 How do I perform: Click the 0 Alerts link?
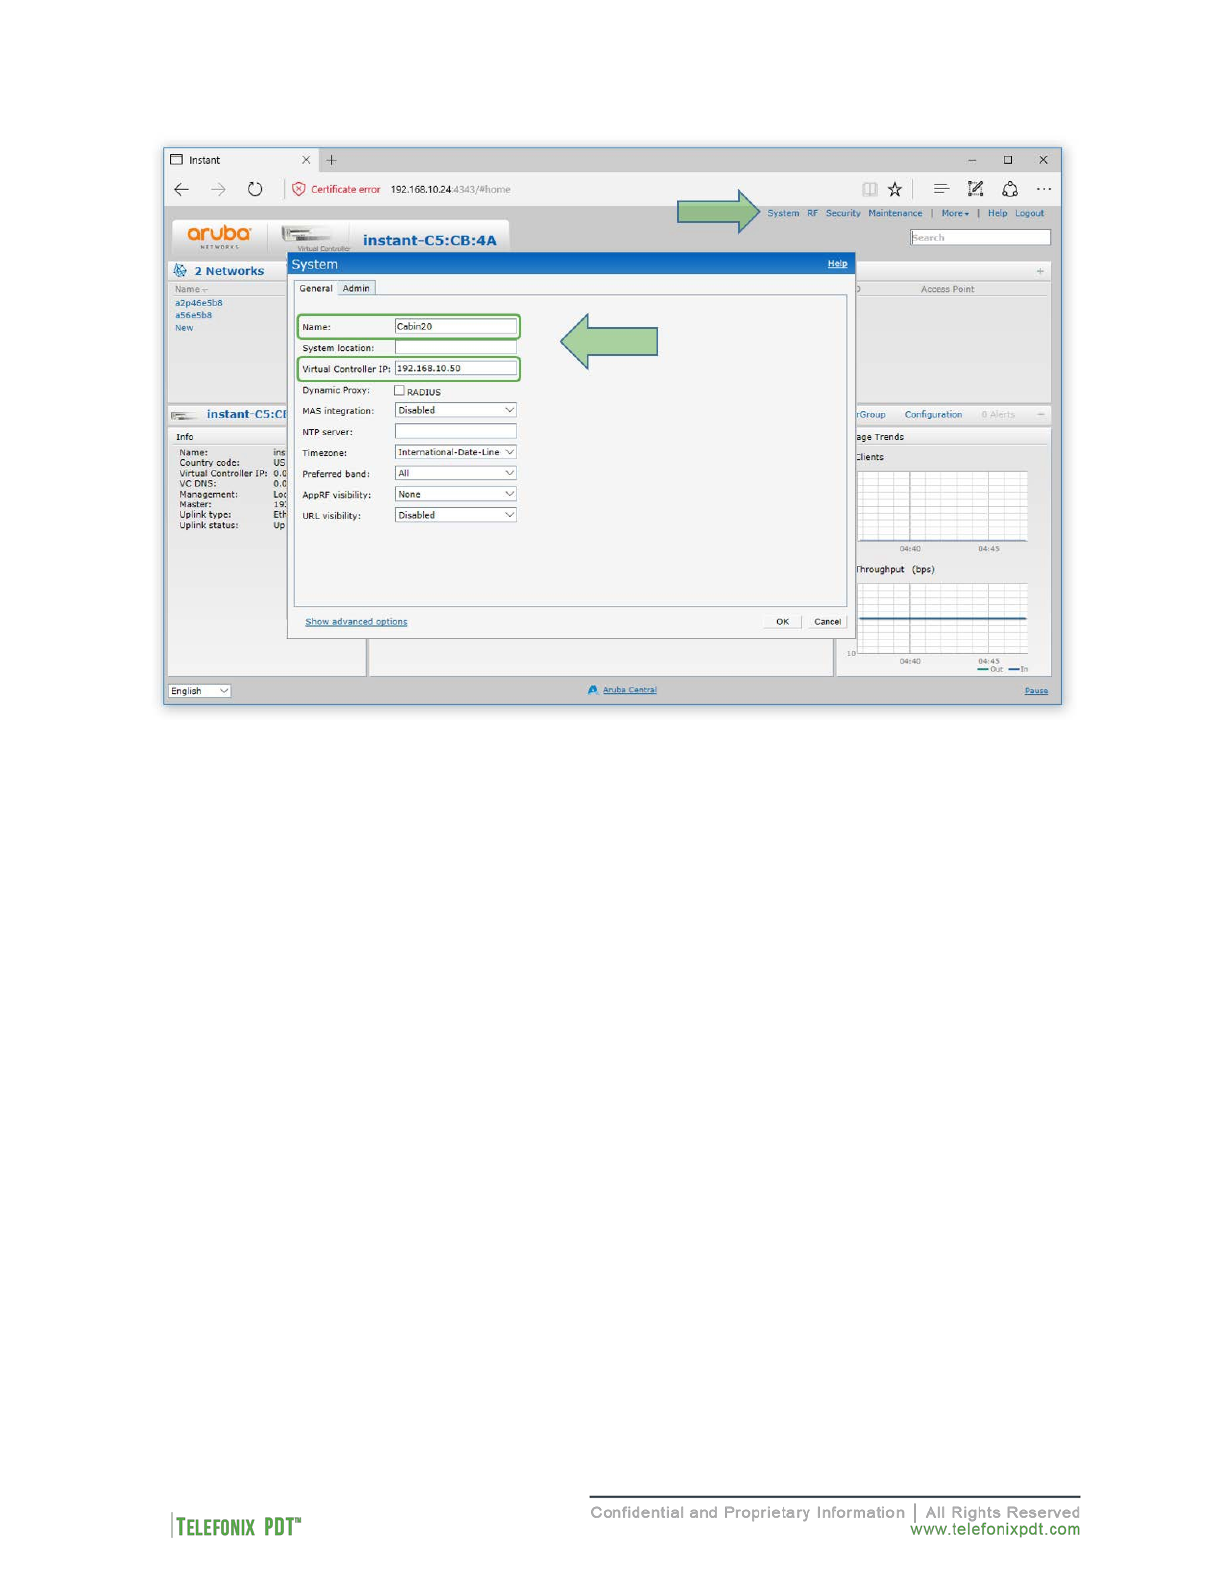998,415
